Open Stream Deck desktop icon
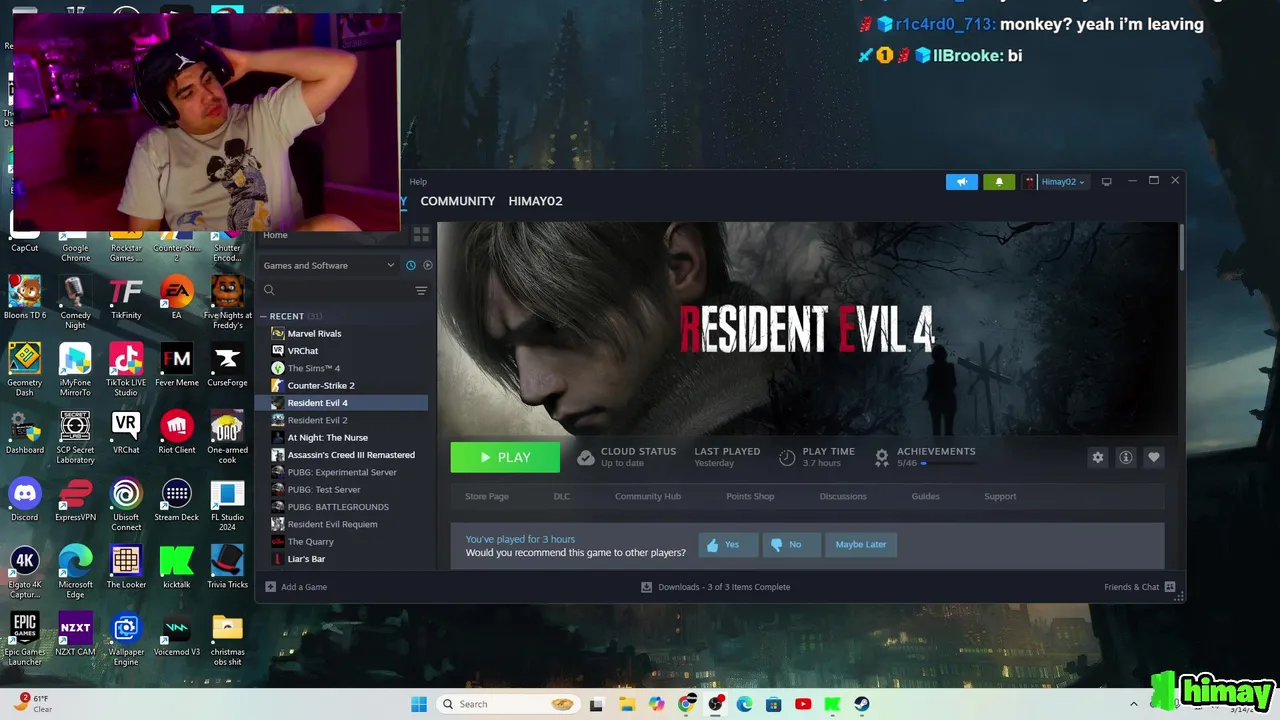This screenshot has width=1280, height=720. 177,501
